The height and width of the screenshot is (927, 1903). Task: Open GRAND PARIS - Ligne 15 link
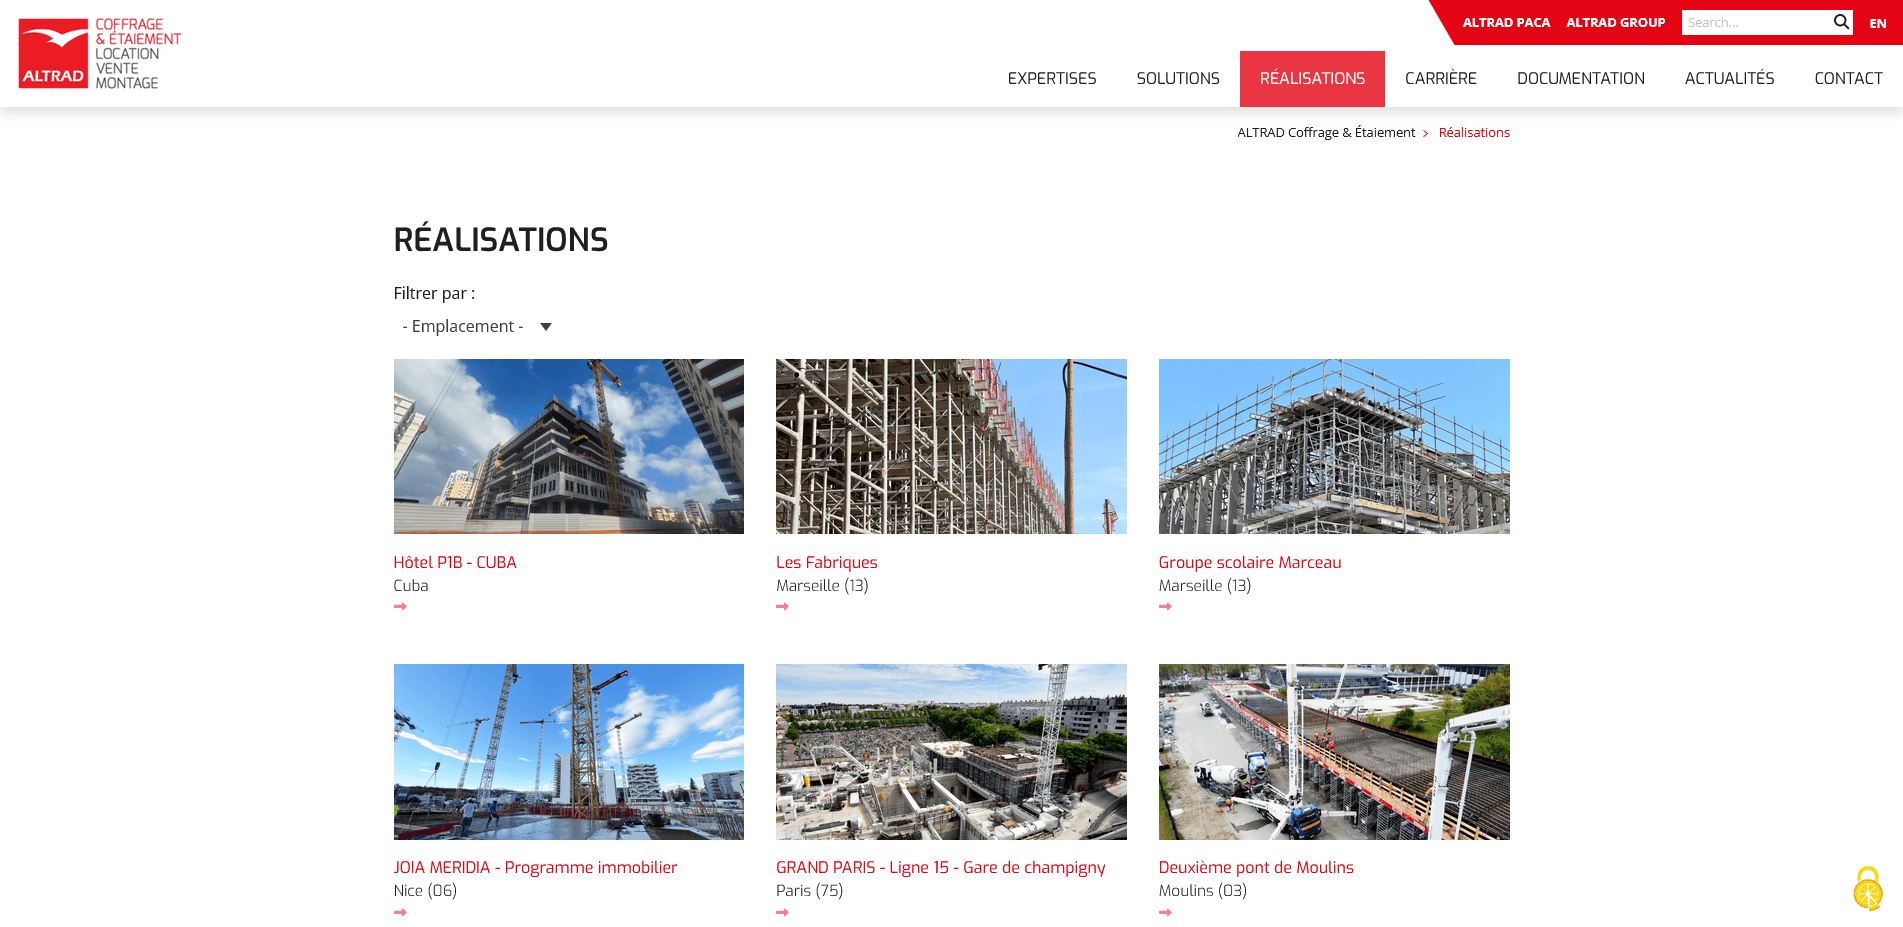tap(941, 867)
